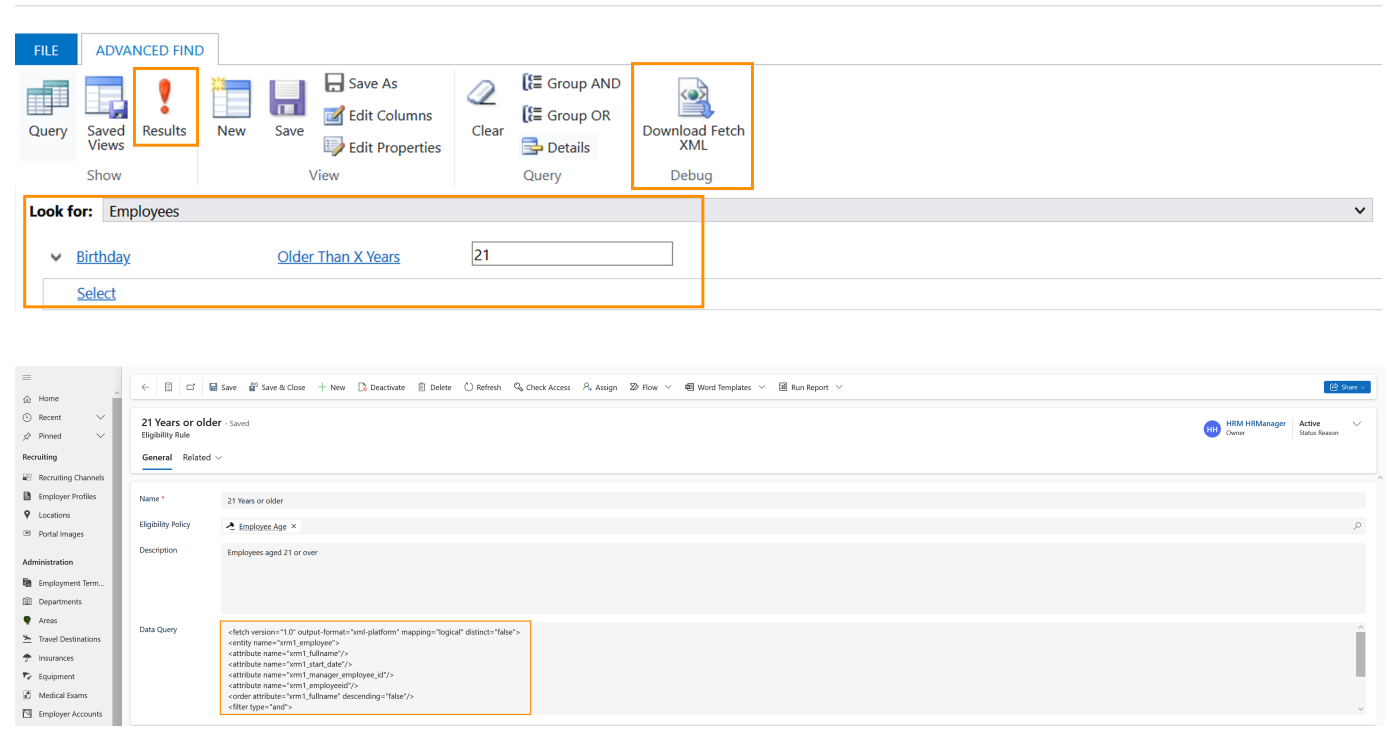Remove Employee Age from Eligibility Policy
Screen dimensions: 1388x729
pyautogui.click(x=294, y=526)
